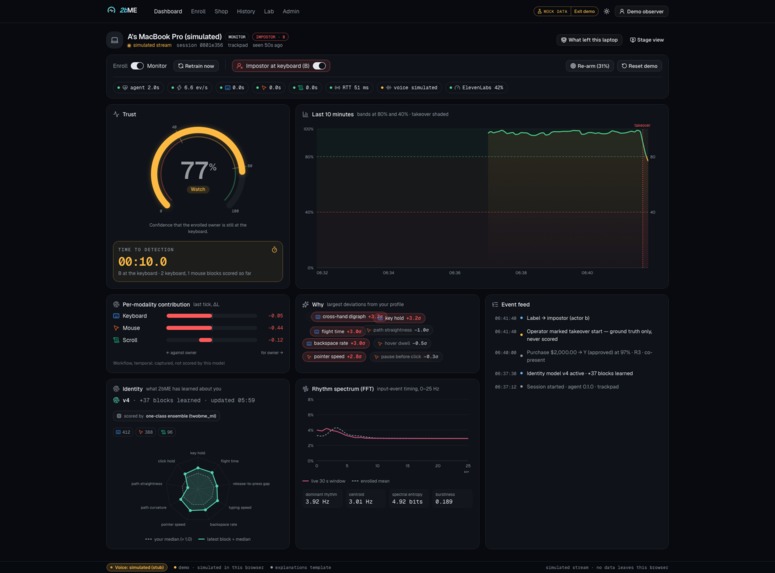Screen dimensions: 775x573
Task: Click the 6.6 ev/s status chip
Action: pyautogui.click(x=189, y=88)
